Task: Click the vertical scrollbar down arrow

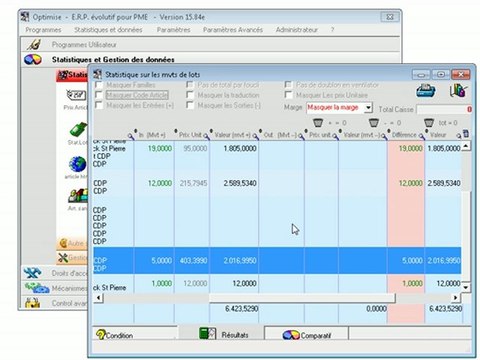Action: coord(466,287)
